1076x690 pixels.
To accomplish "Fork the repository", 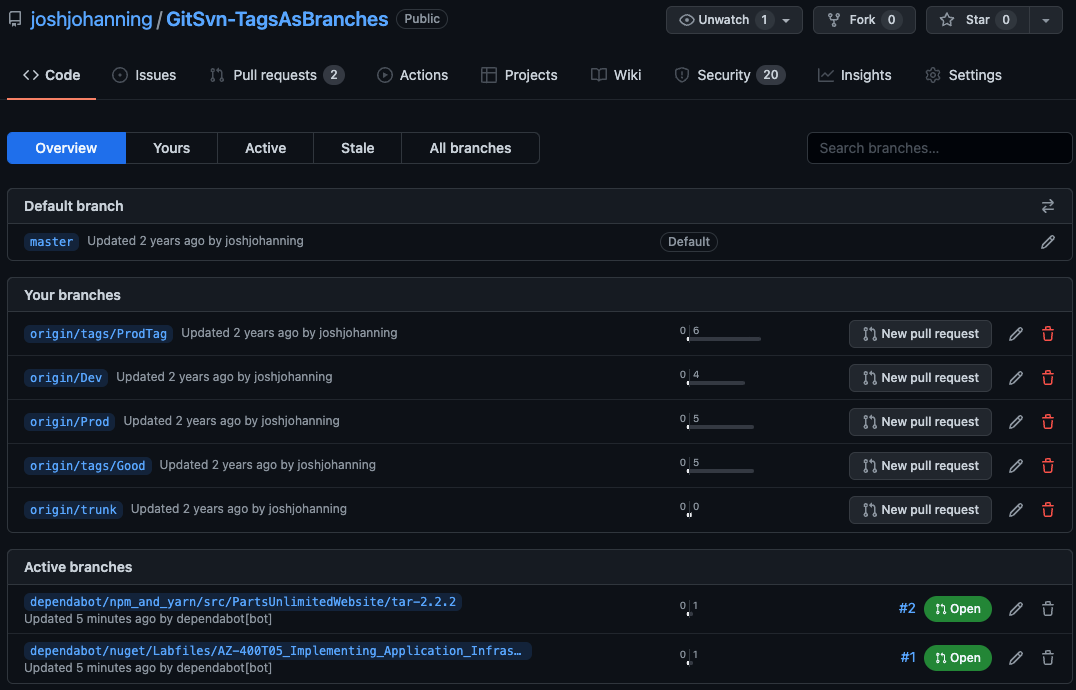I will point(863,20).
